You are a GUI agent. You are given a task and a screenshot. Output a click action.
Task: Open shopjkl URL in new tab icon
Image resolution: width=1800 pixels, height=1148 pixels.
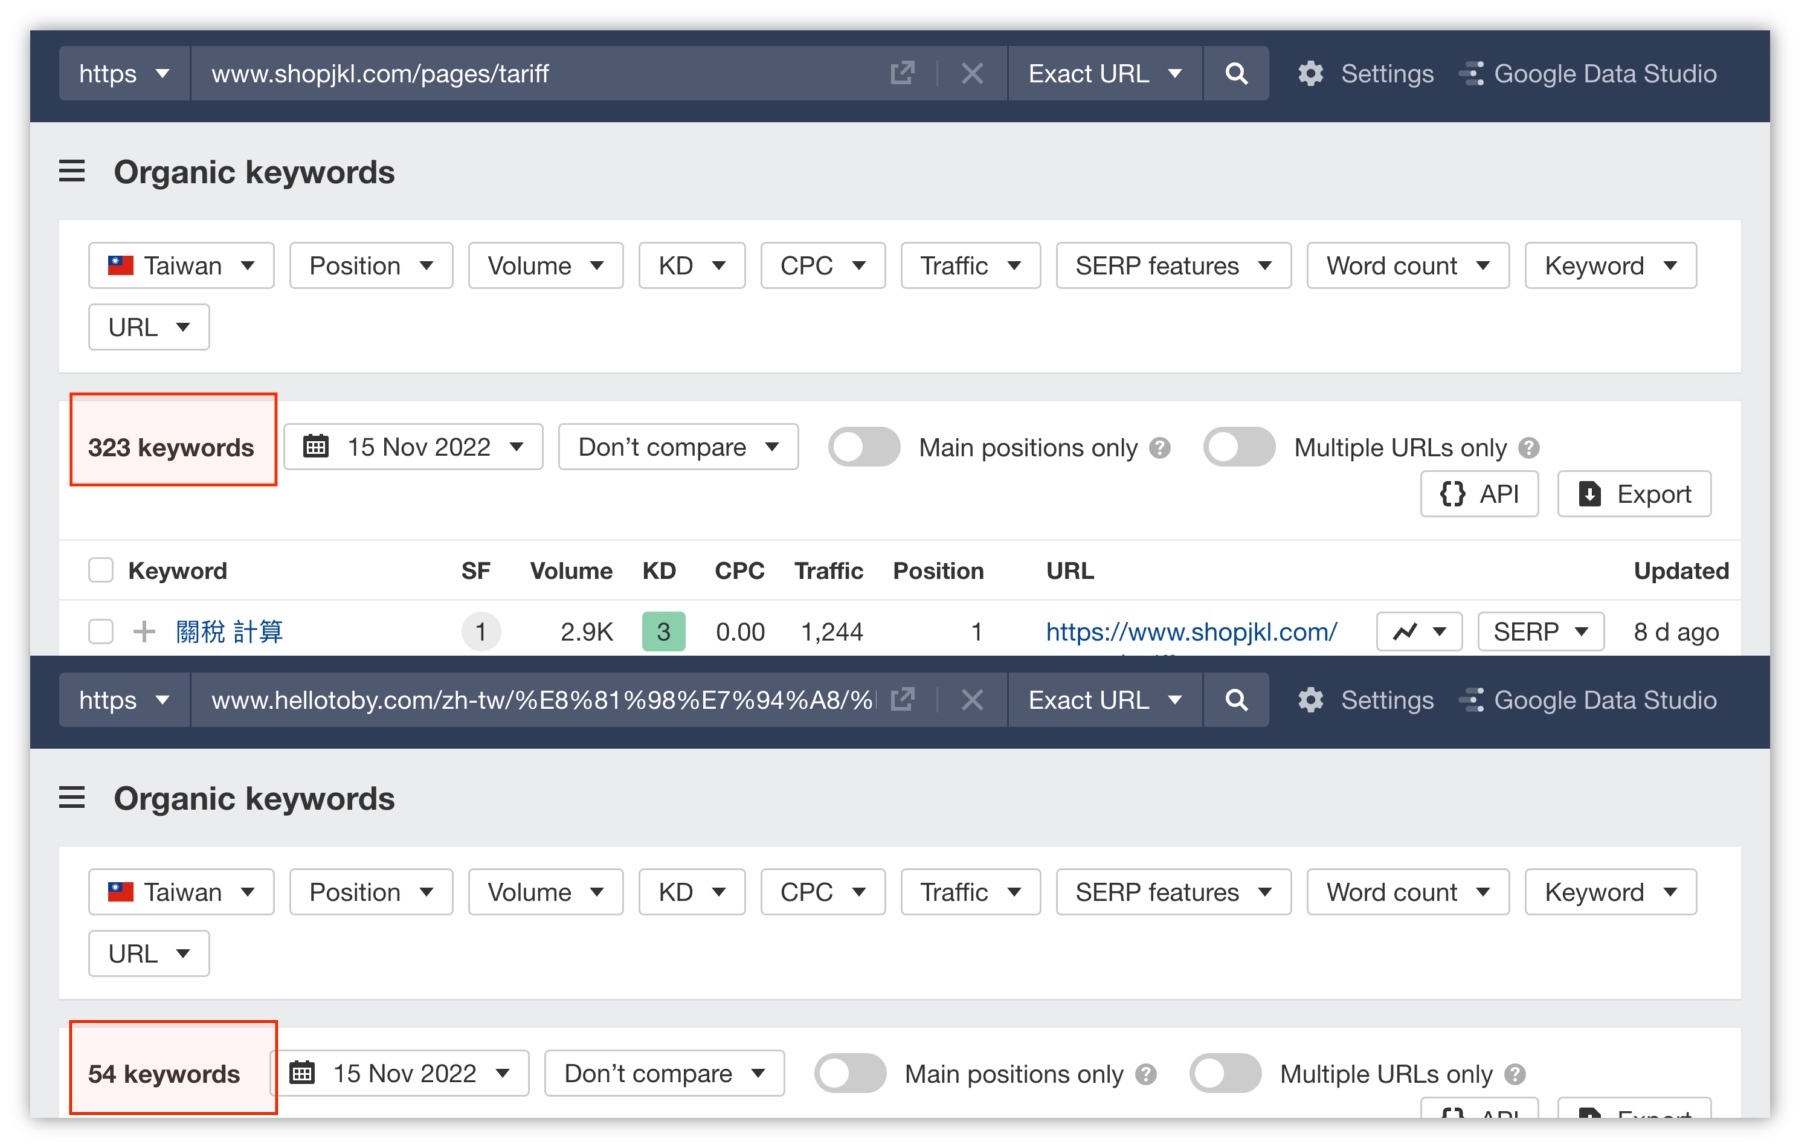click(902, 74)
